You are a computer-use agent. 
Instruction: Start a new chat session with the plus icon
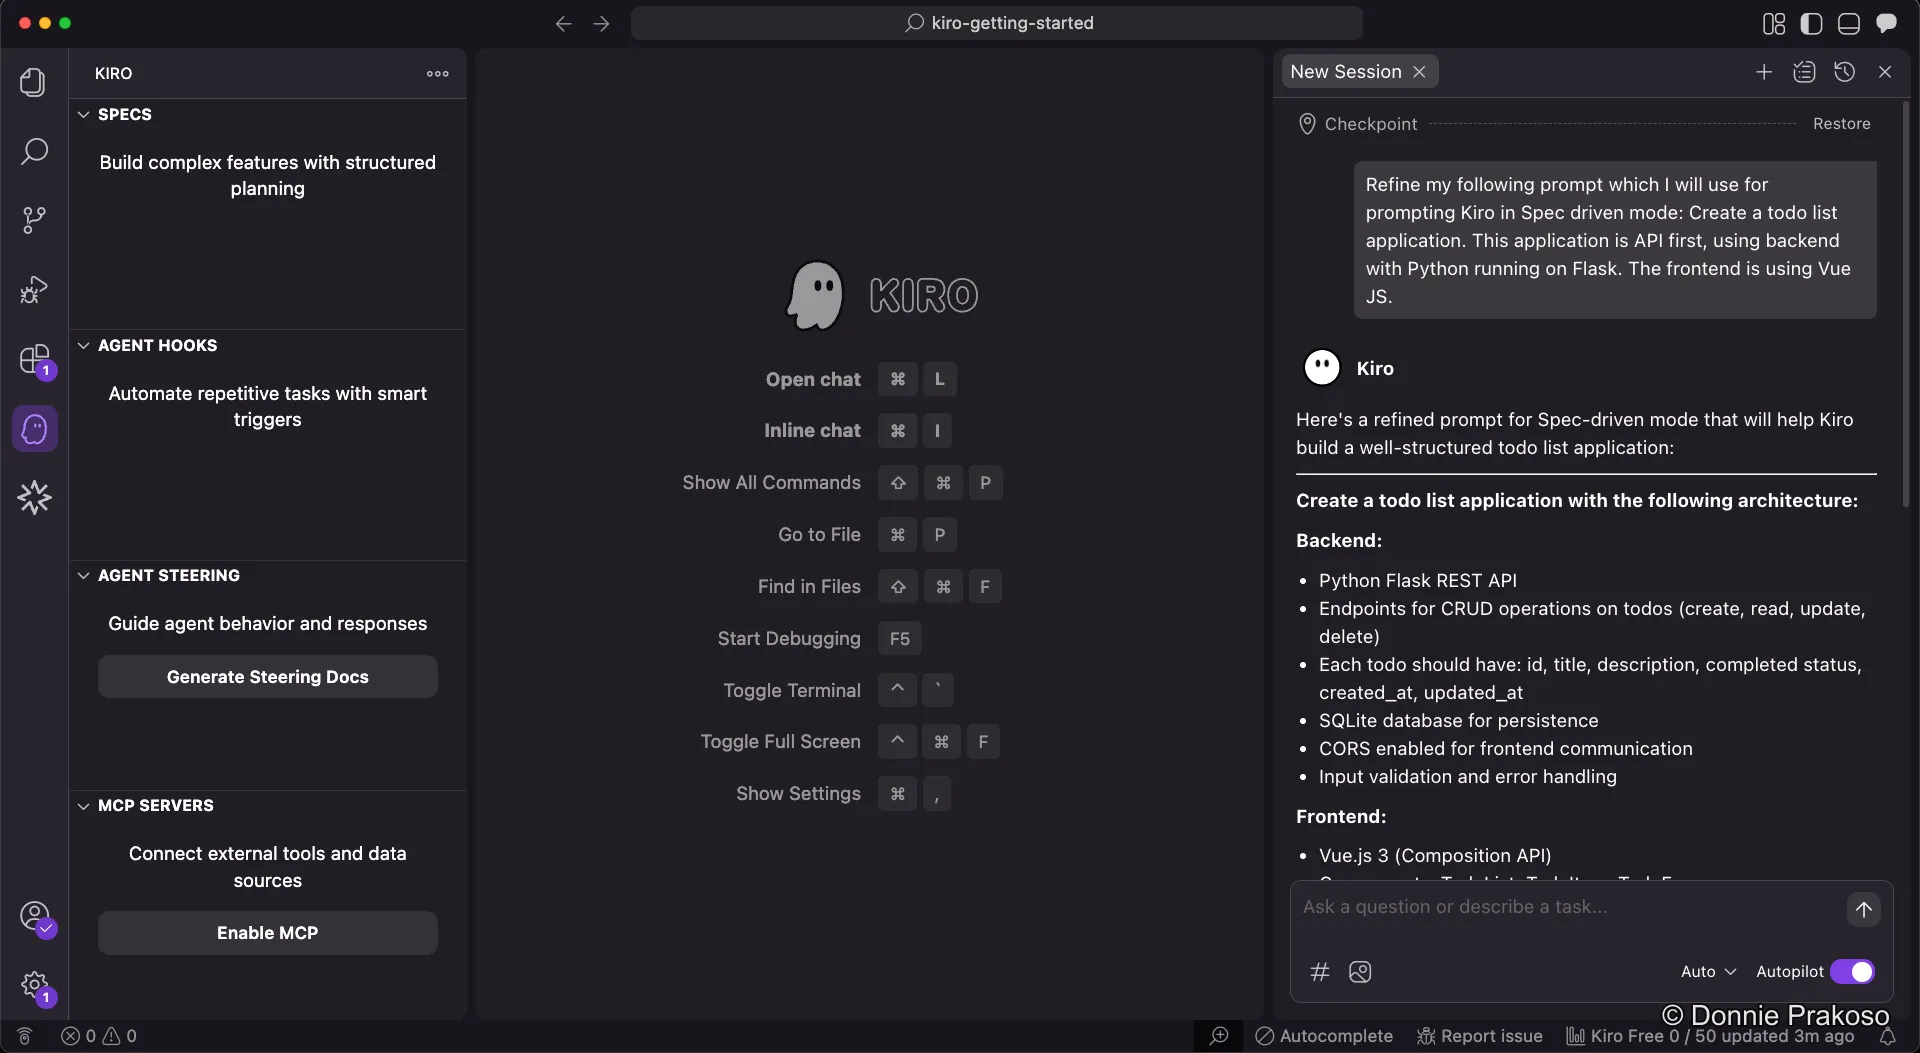(1764, 71)
